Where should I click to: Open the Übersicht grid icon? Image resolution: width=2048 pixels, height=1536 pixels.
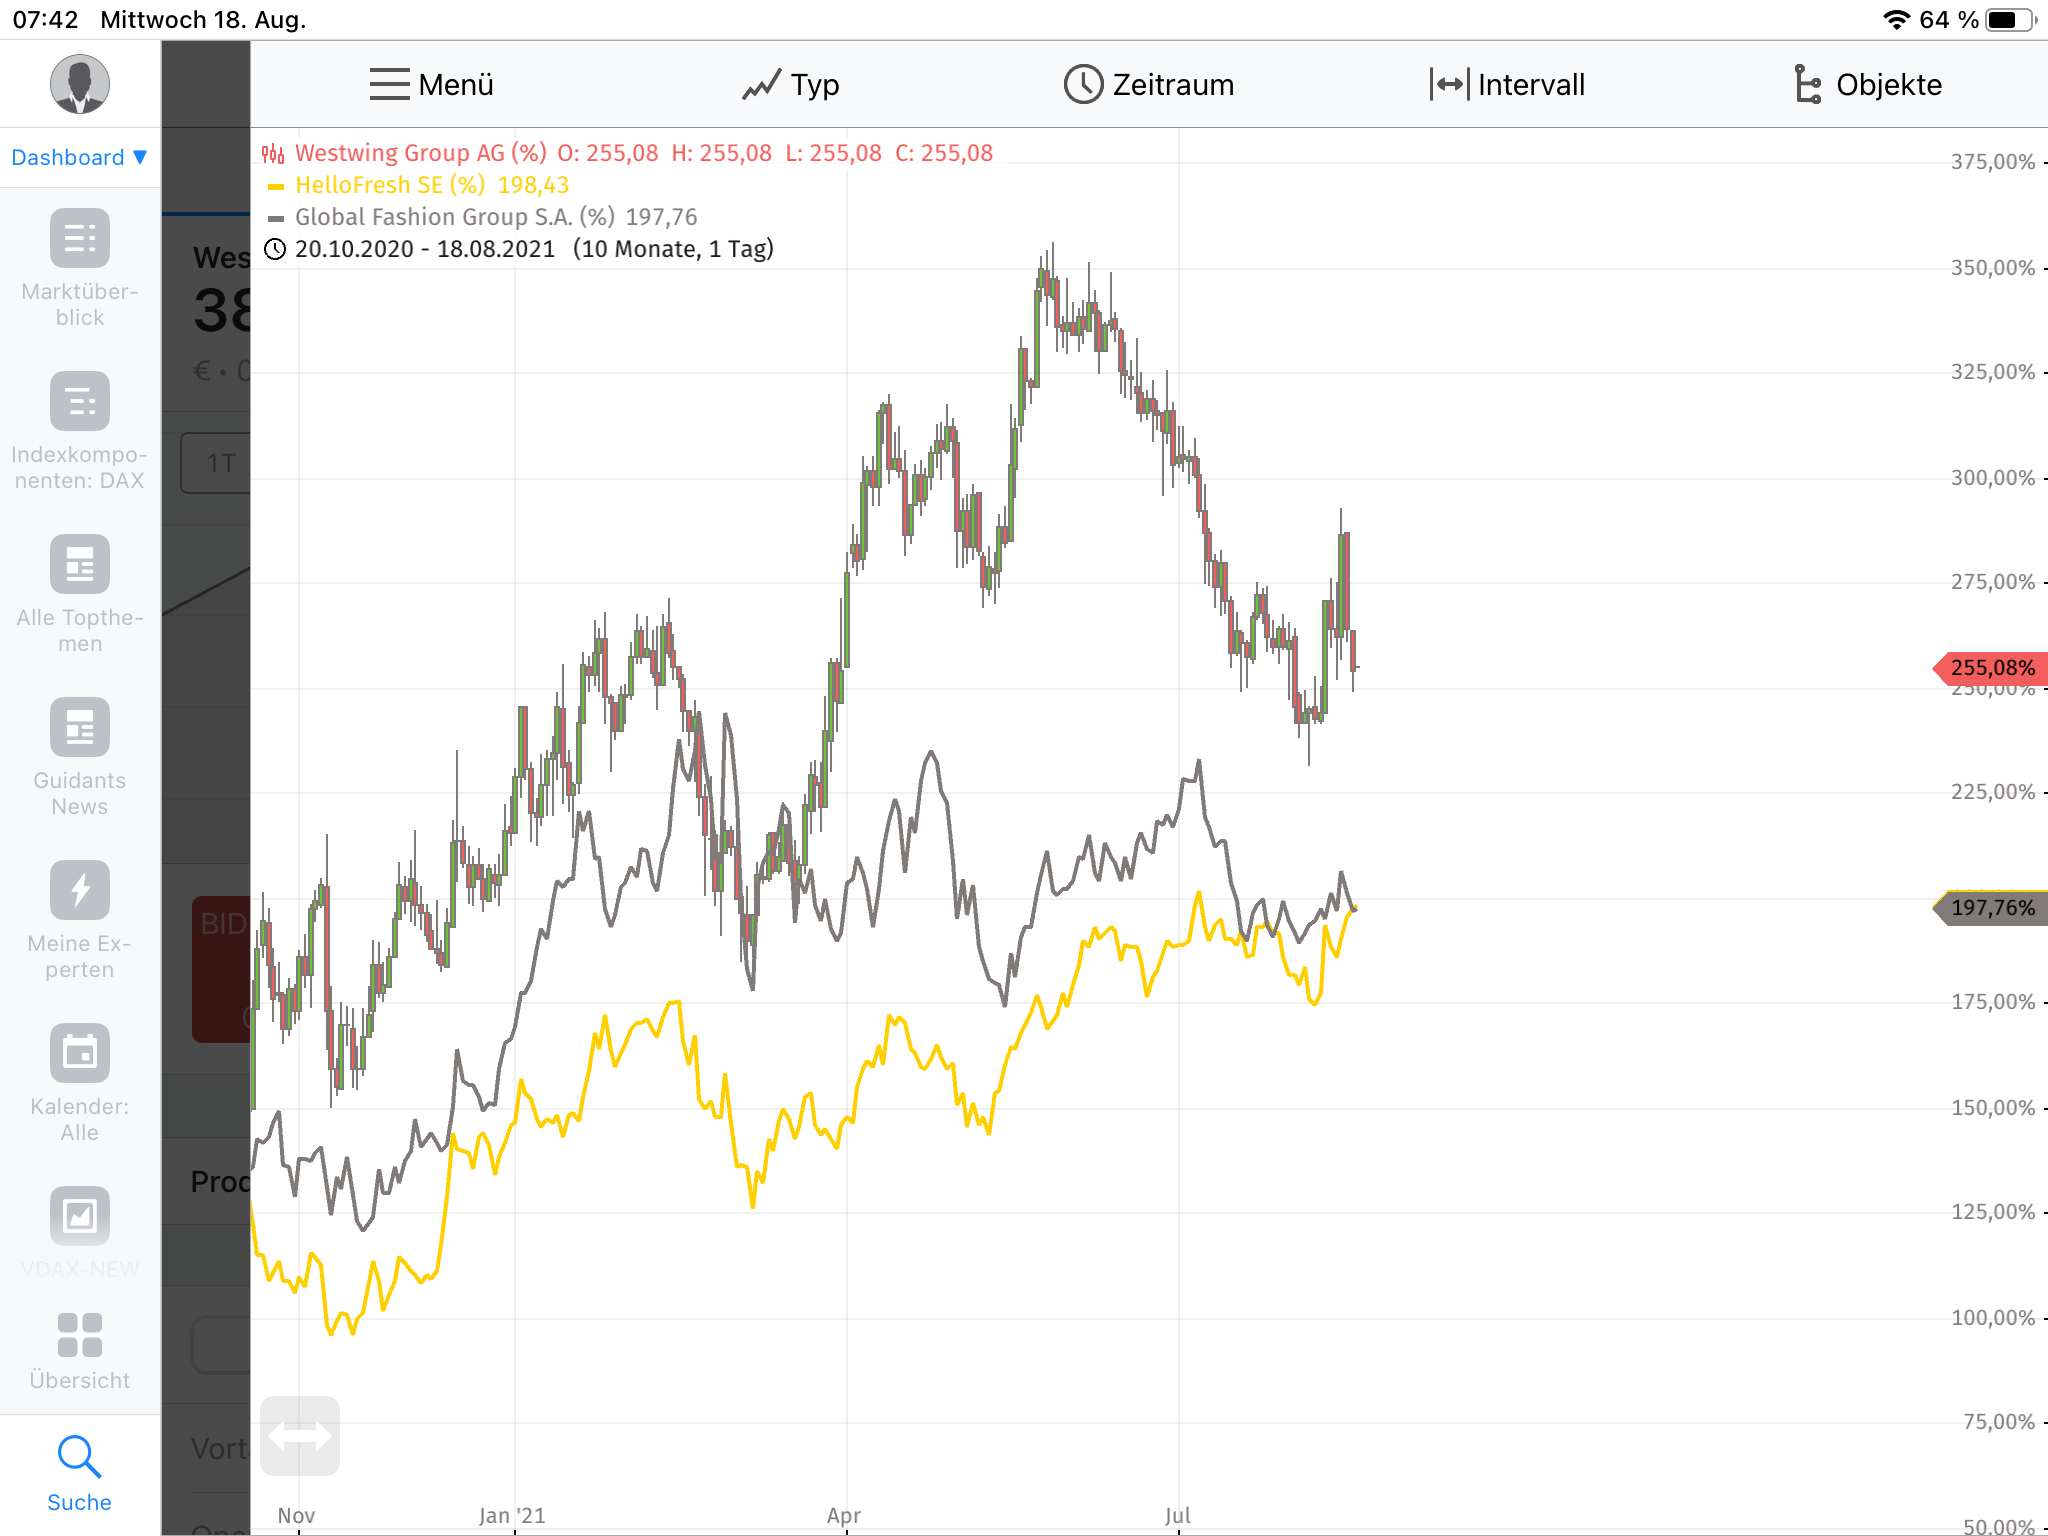click(x=79, y=1335)
